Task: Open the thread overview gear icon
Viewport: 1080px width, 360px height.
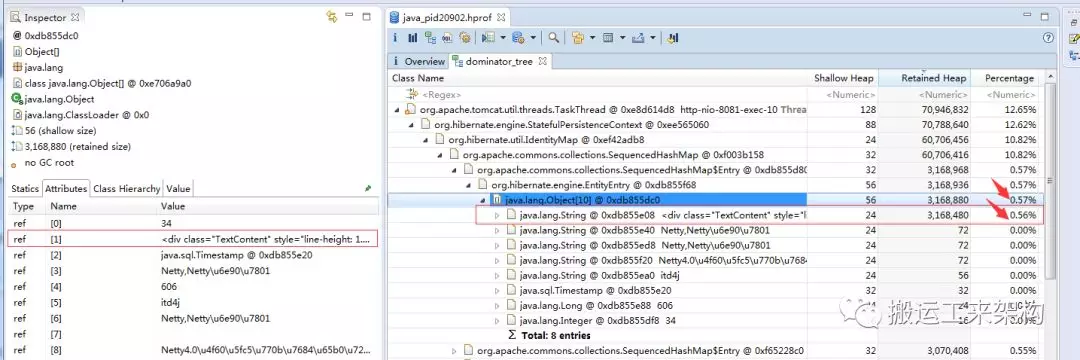Action: 465,38
